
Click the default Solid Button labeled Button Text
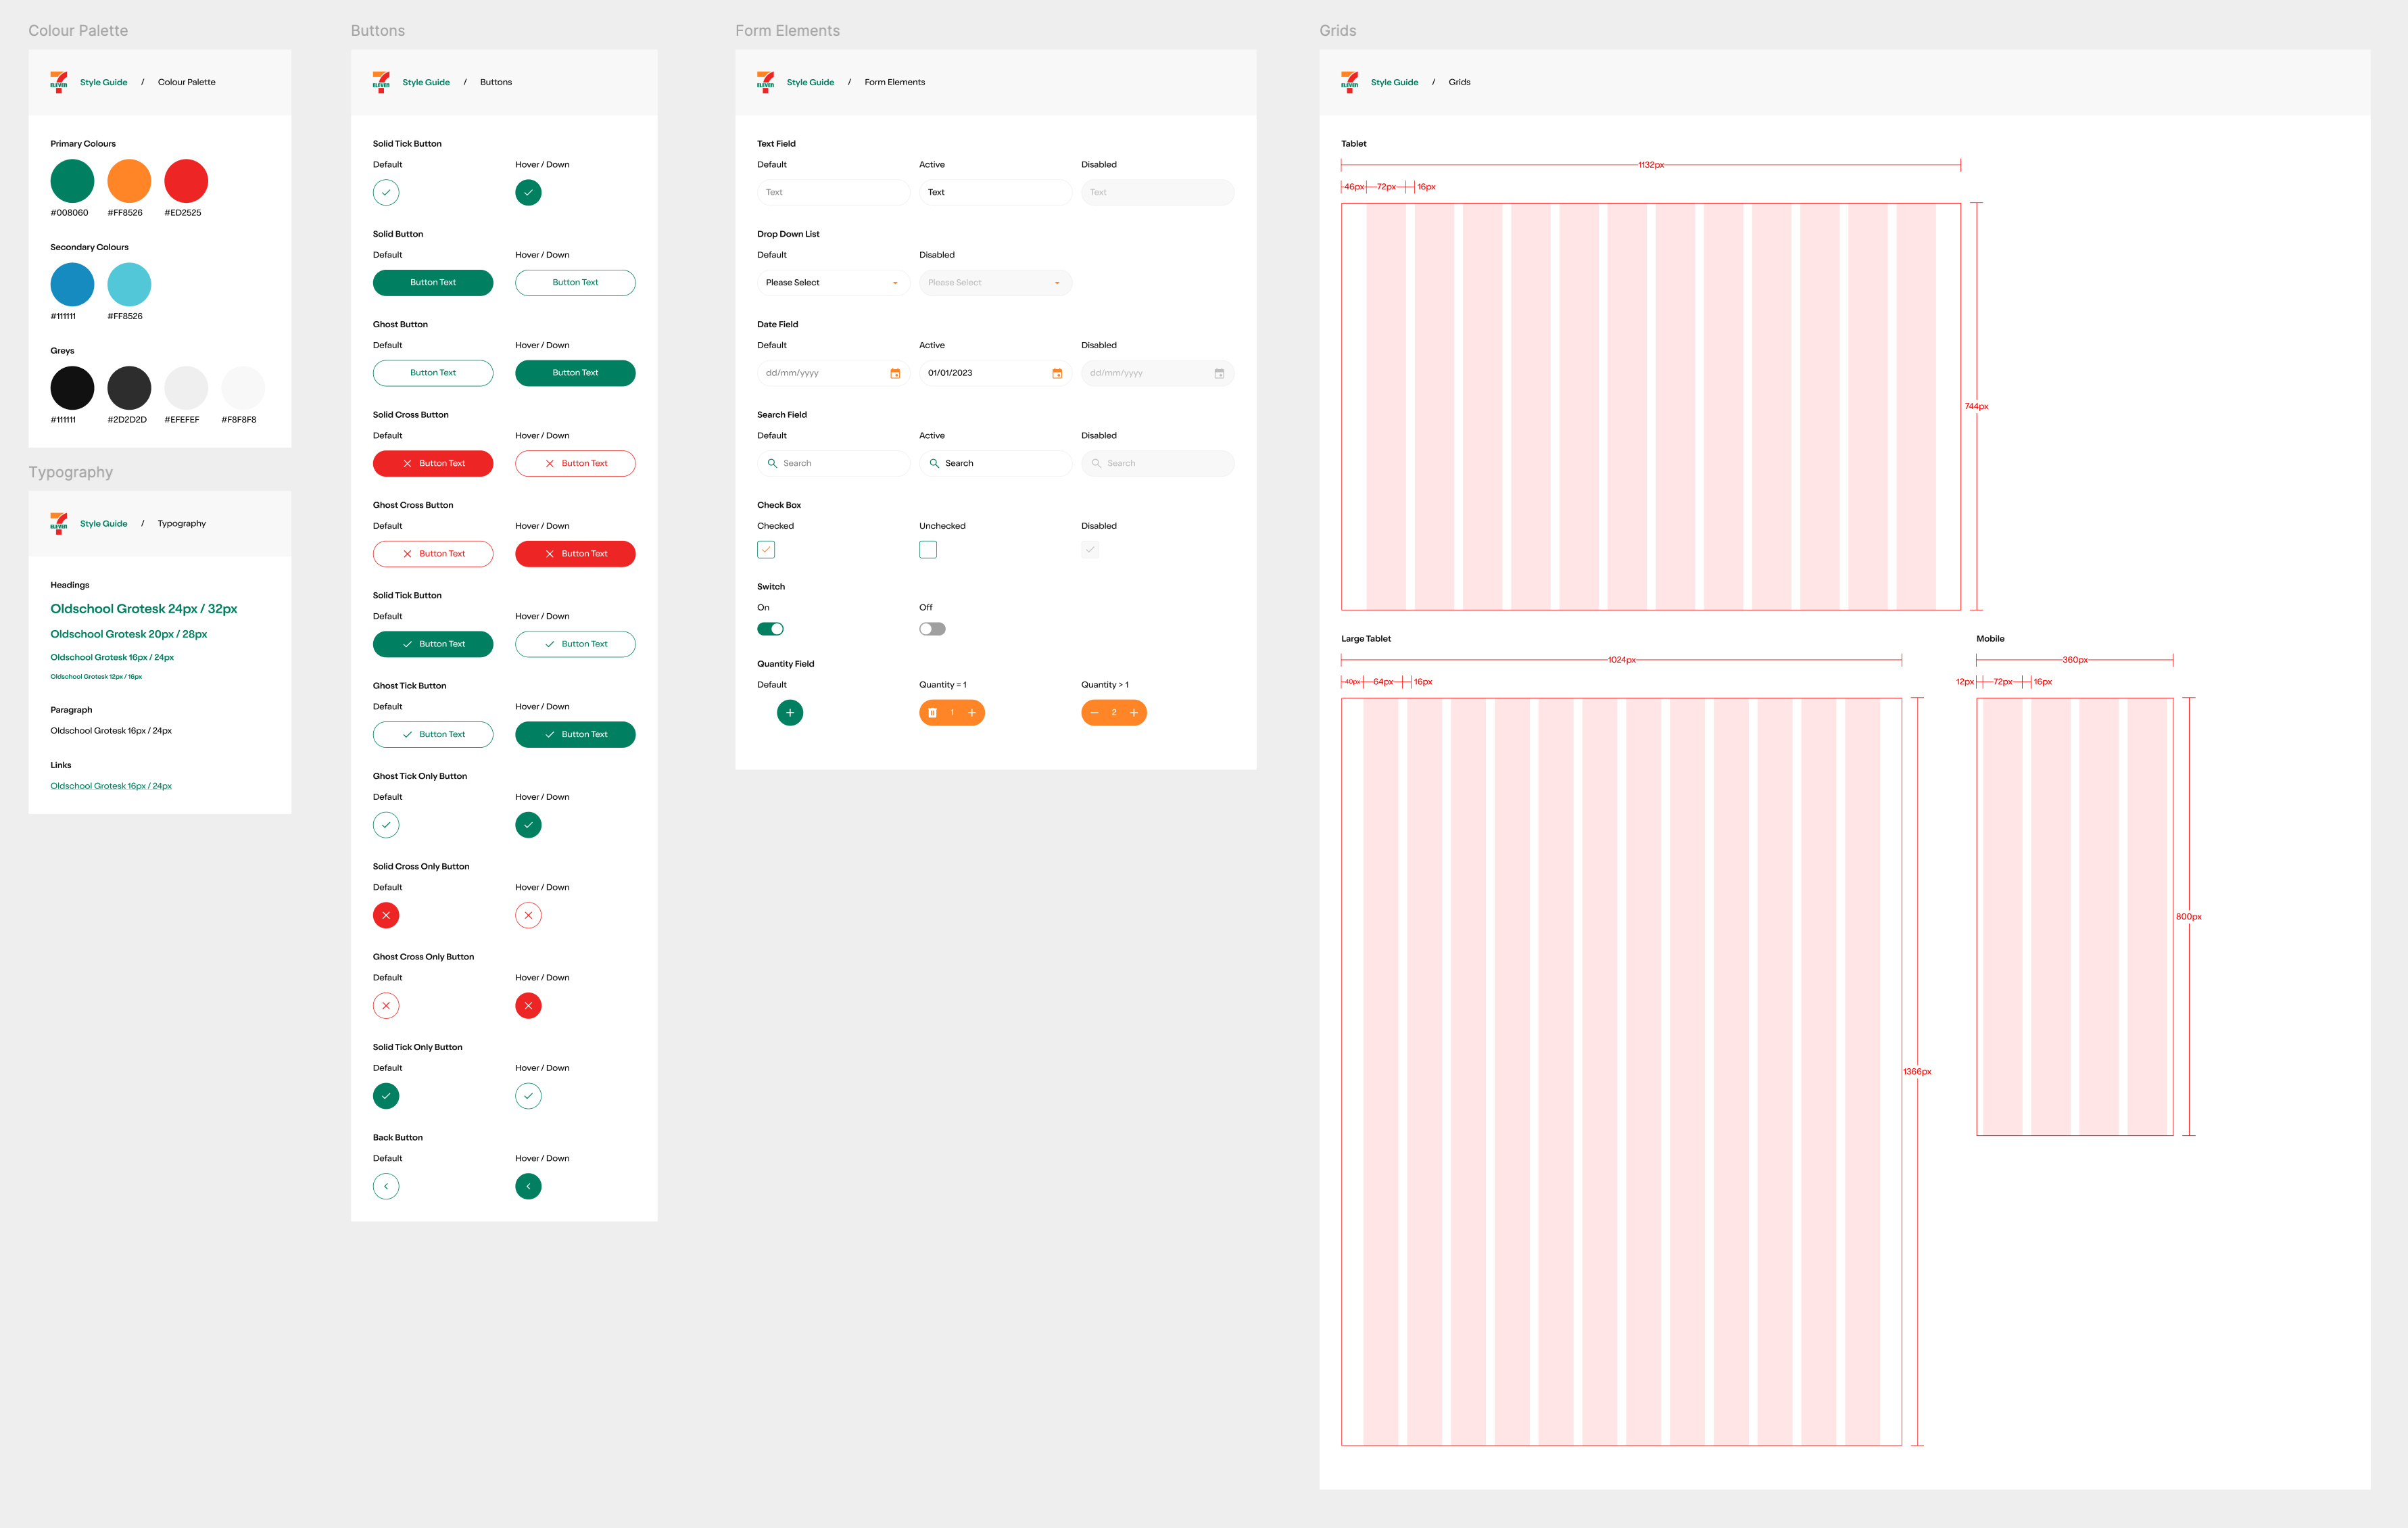(x=433, y=283)
